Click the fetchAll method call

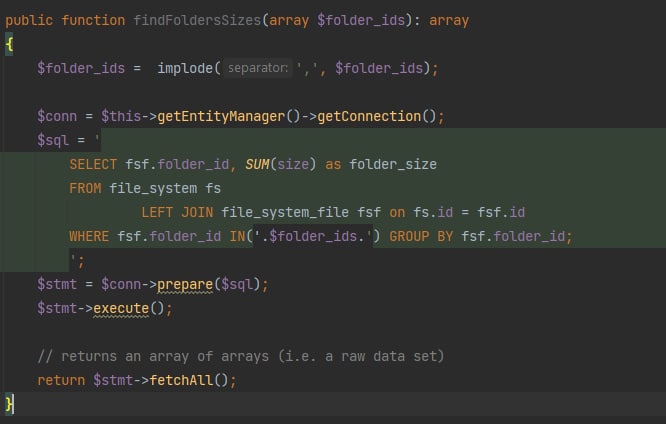181,380
